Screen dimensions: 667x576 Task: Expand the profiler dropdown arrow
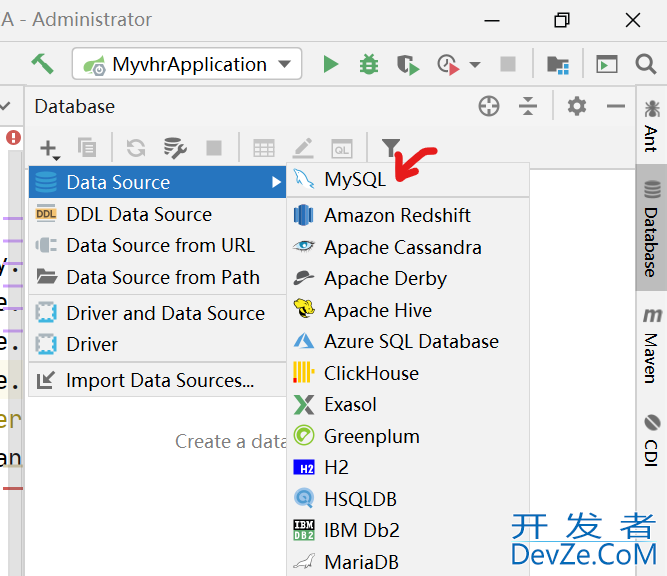point(475,65)
